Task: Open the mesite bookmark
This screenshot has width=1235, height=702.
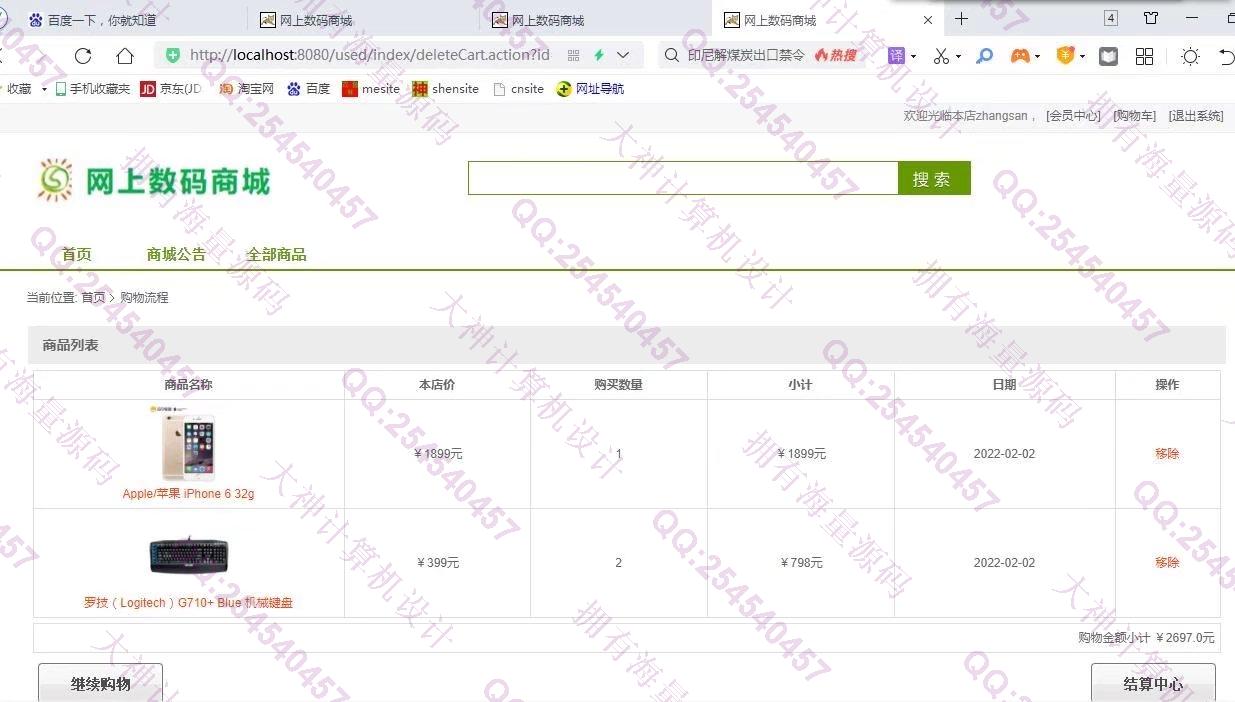Action: 371,89
